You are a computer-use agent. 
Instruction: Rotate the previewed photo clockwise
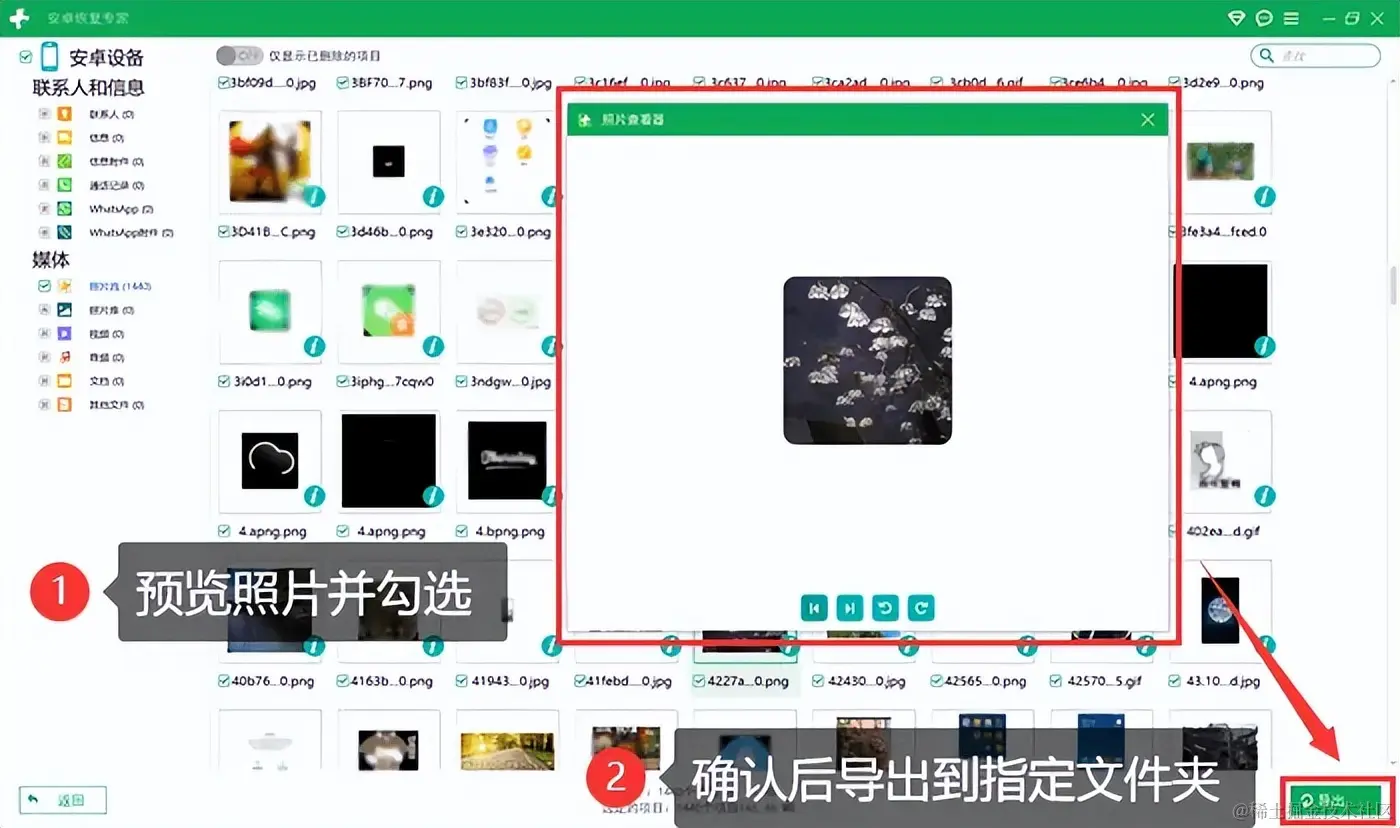pyautogui.click(x=920, y=608)
